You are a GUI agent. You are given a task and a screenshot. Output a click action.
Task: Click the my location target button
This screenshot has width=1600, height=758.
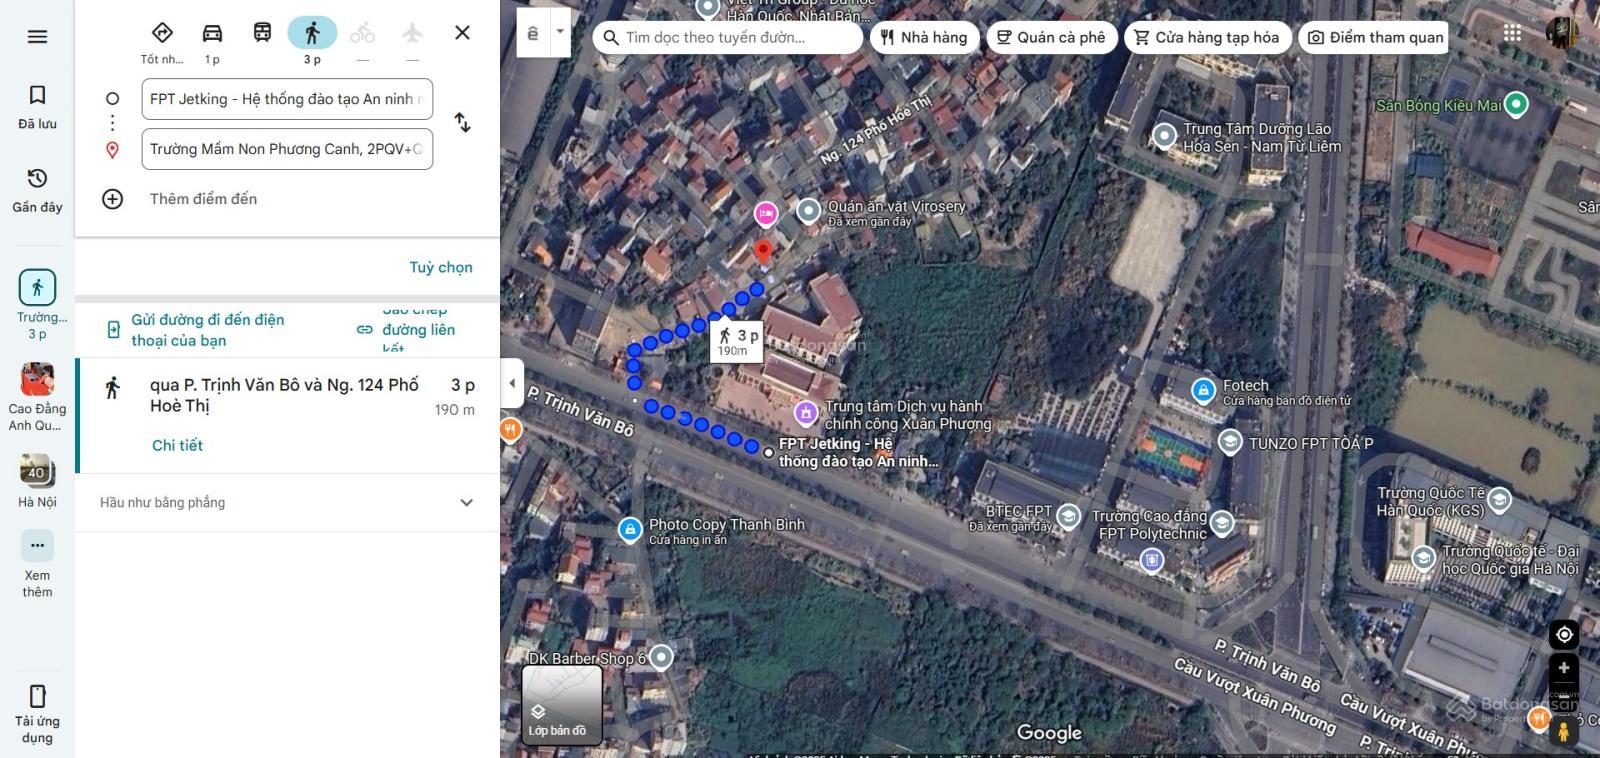tap(1564, 635)
